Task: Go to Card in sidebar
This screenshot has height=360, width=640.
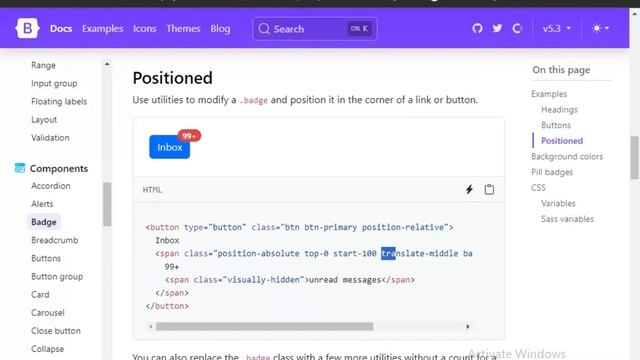Action: 40,294
